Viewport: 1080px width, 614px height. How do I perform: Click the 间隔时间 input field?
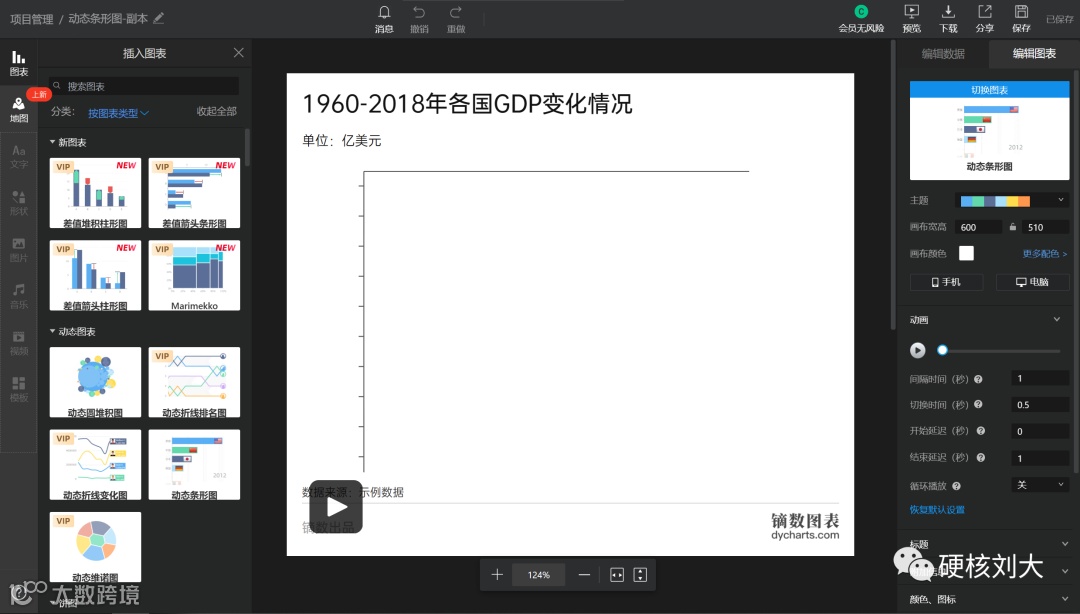tap(1039, 378)
